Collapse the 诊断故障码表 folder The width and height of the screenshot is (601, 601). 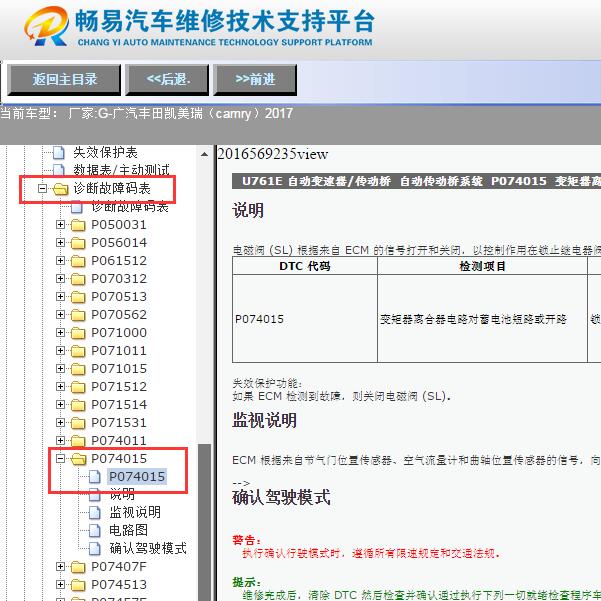[x=42, y=188]
